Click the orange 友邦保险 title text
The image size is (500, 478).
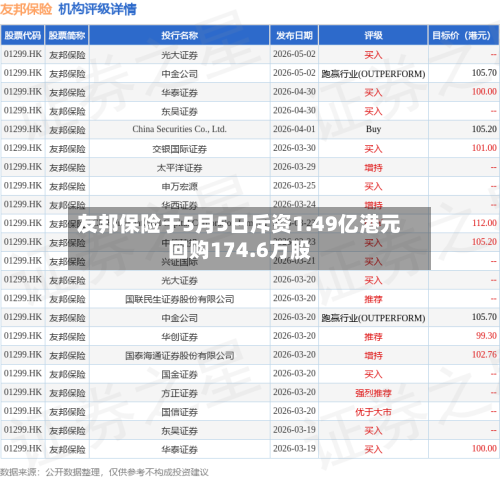click(x=26, y=9)
